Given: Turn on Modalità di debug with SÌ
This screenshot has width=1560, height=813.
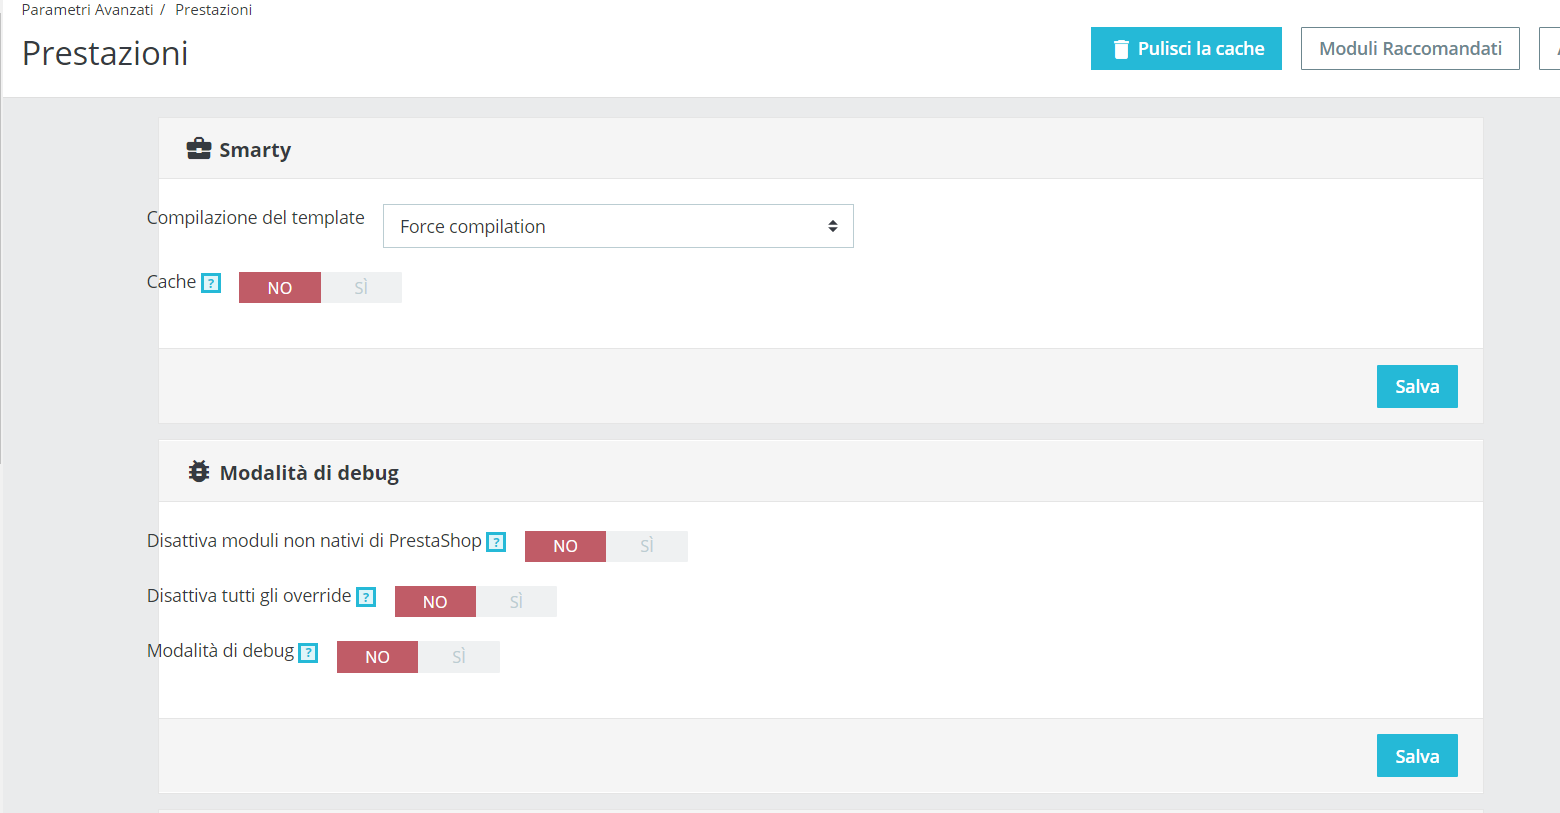Looking at the screenshot, I should [x=459, y=657].
